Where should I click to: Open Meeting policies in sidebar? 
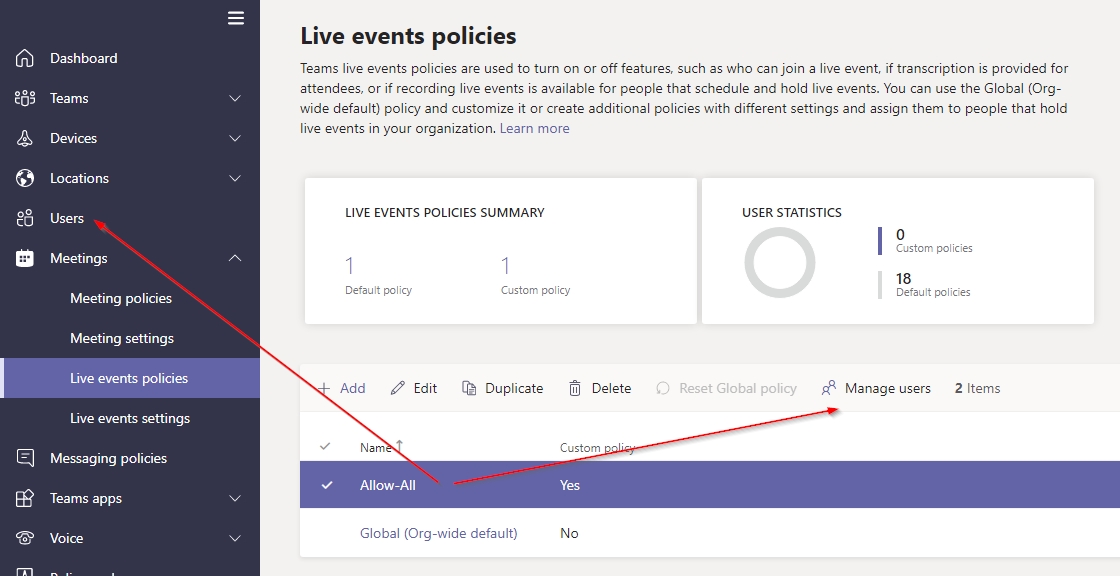[121, 298]
